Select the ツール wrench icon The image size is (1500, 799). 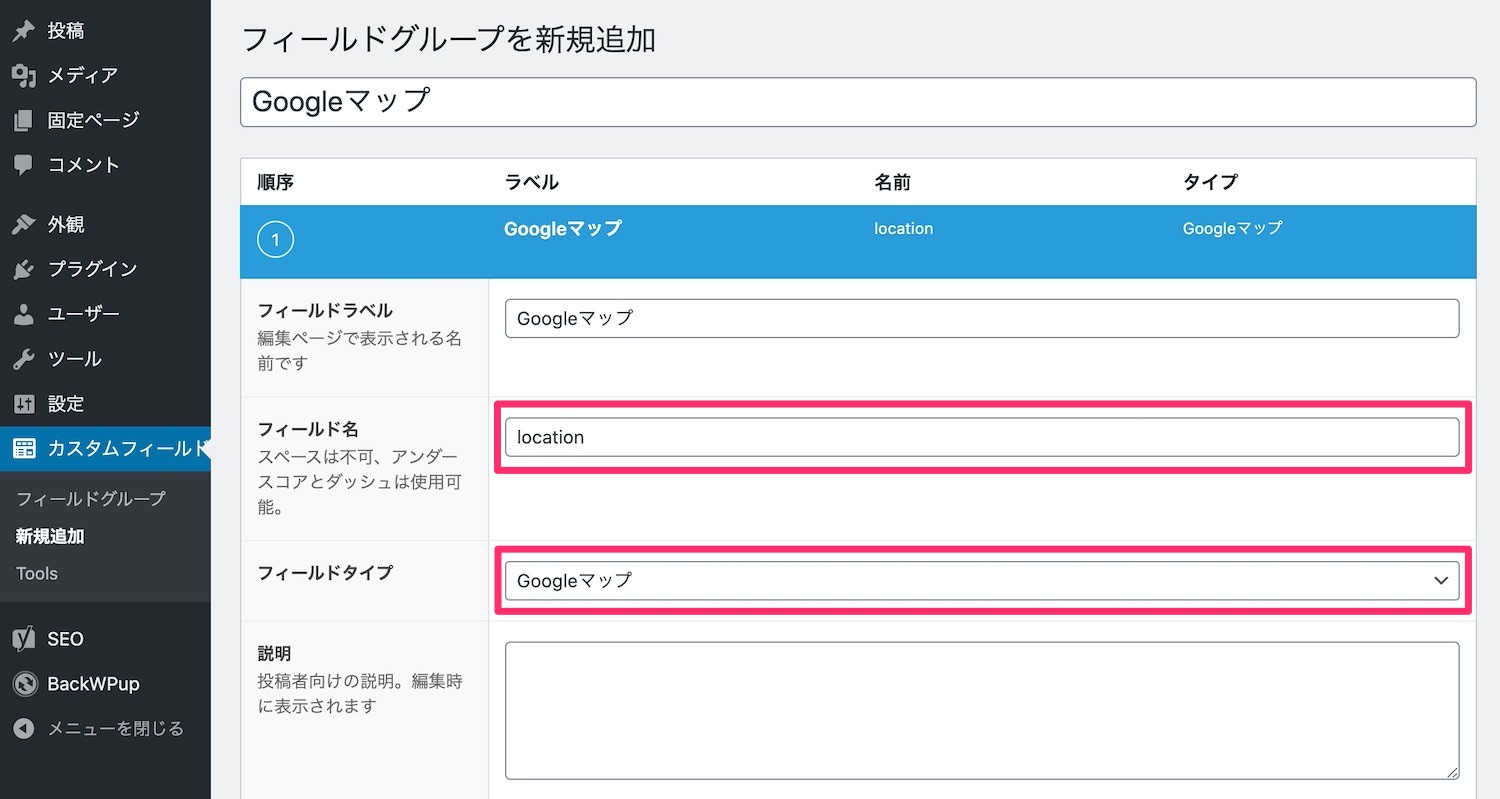click(22, 358)
